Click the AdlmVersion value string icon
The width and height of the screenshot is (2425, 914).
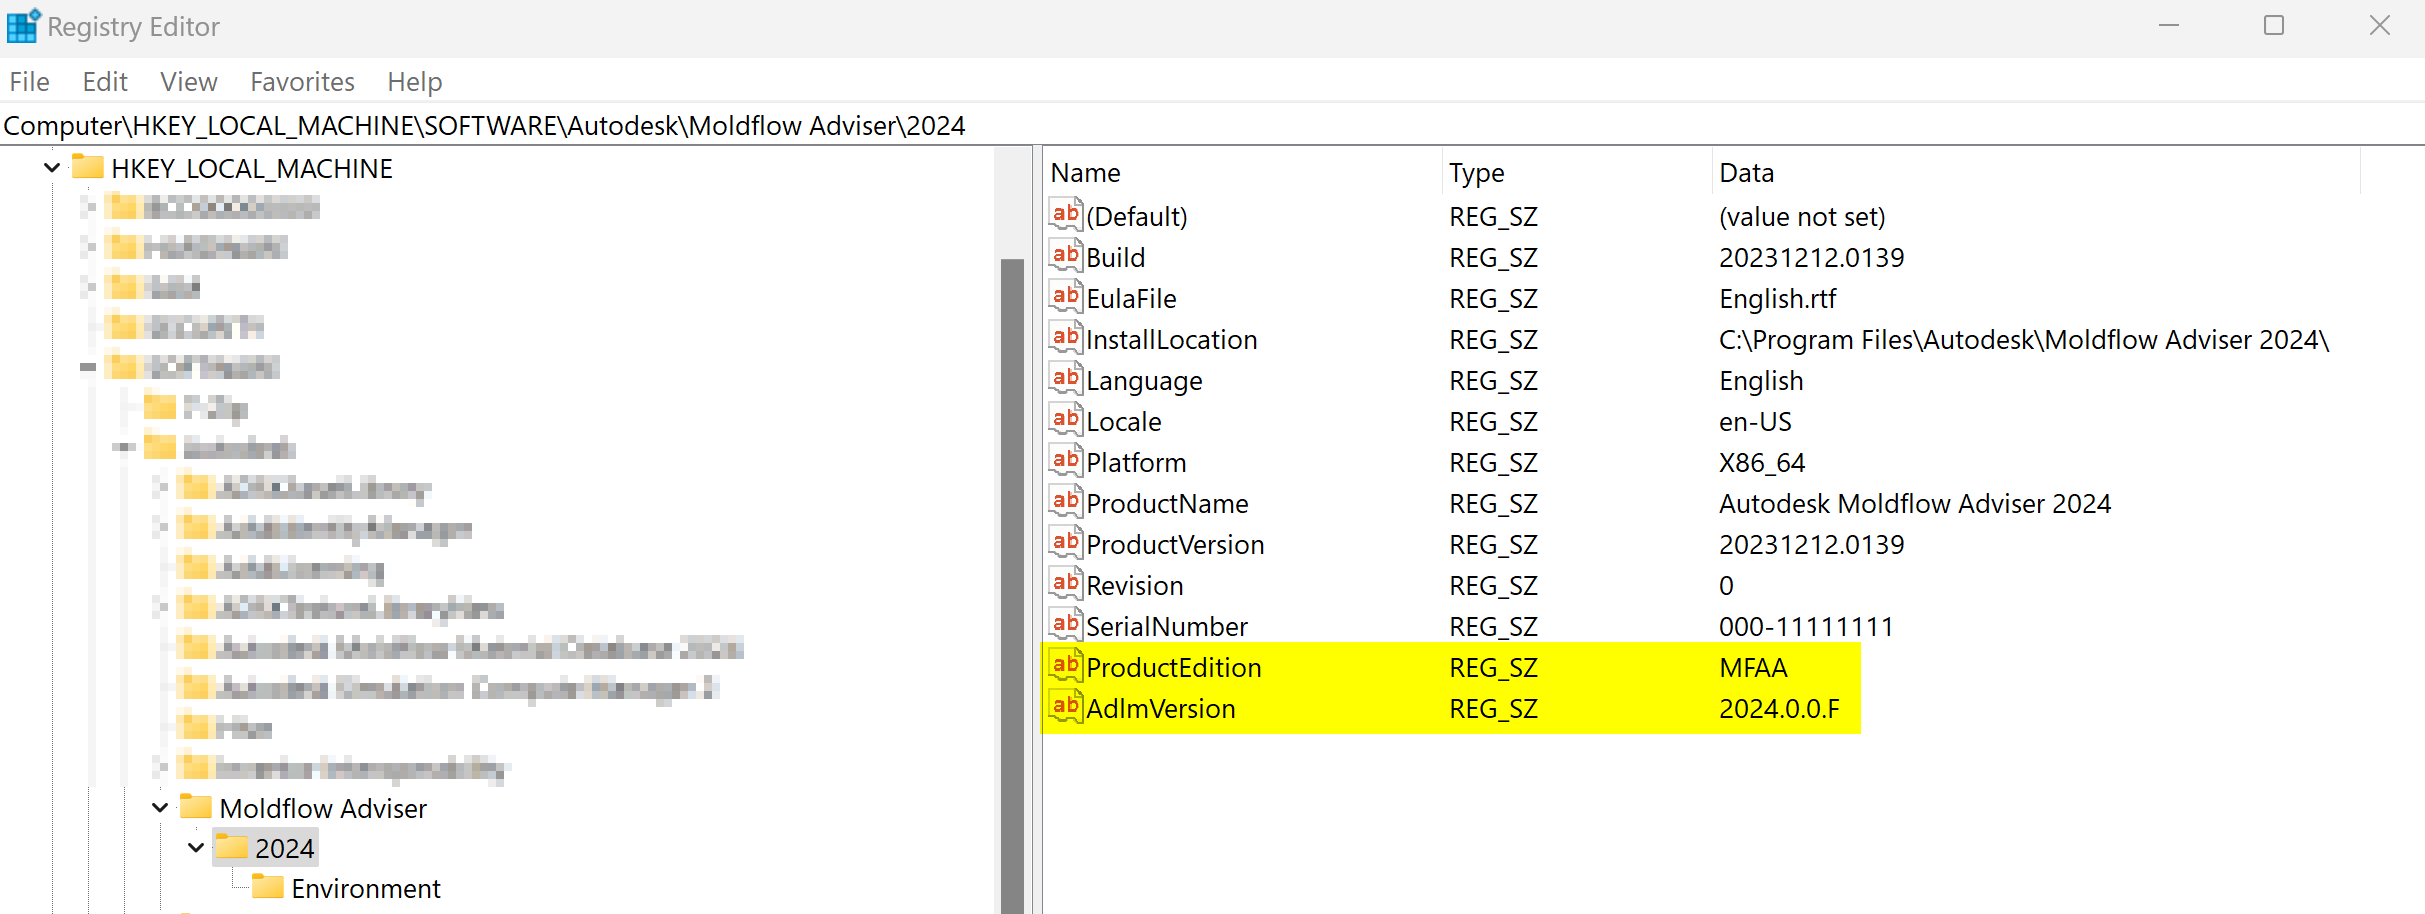coord(1066,706)
